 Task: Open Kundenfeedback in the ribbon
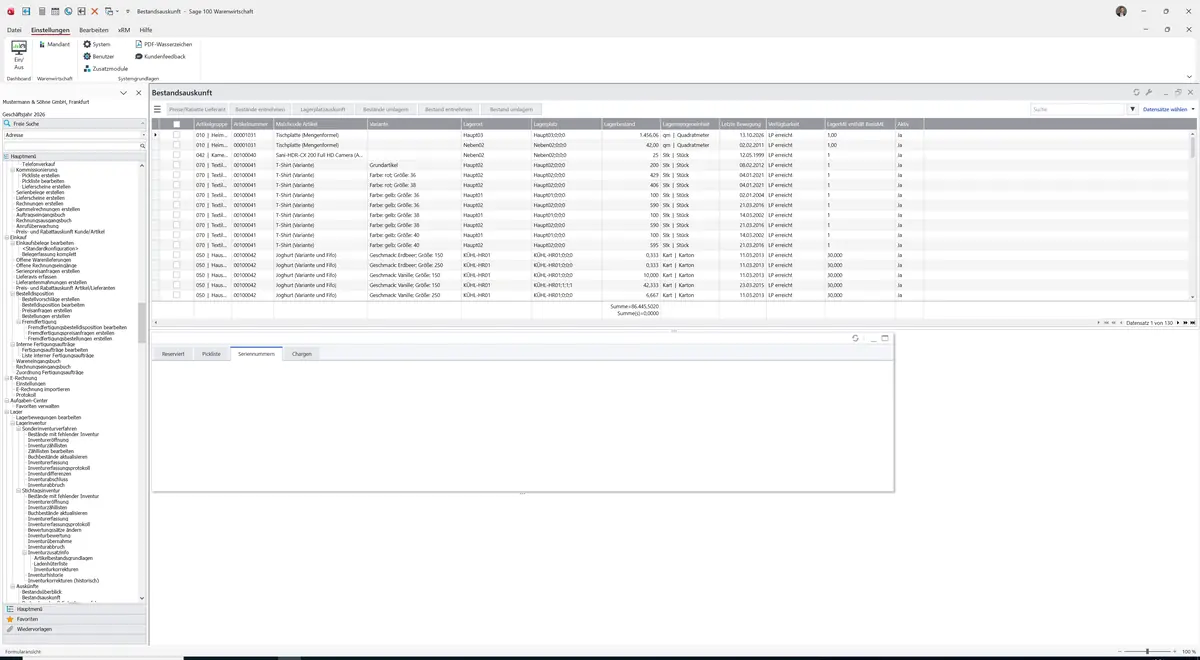(160, 56)
